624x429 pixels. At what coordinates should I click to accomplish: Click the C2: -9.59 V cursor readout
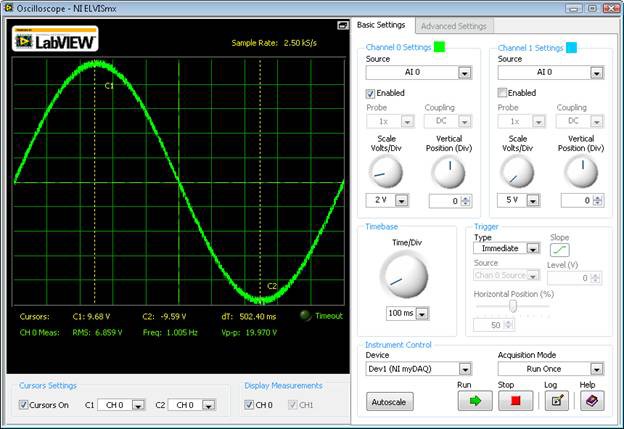click(x=164, y=317)
